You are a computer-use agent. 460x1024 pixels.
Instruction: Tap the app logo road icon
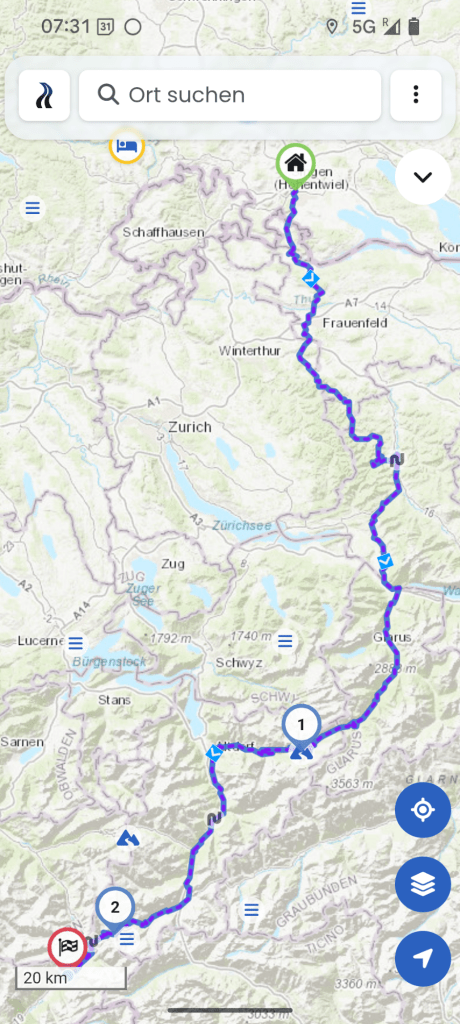point(44,95)
